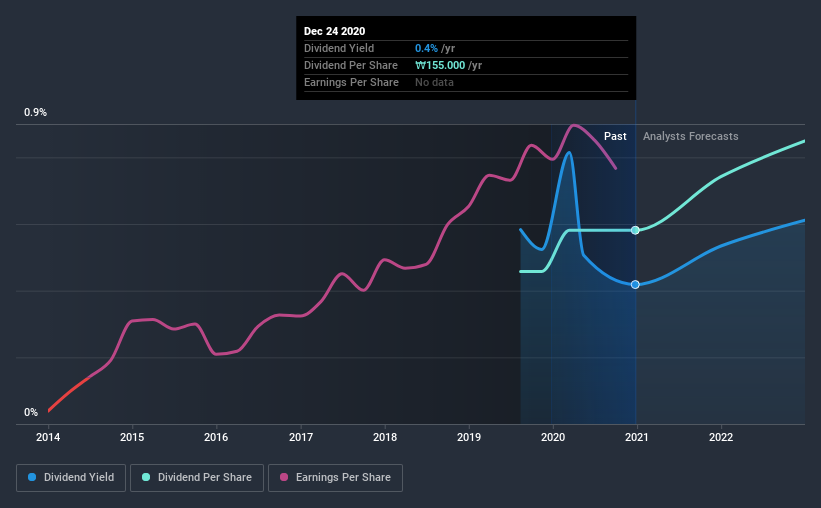
Task: Click the 0.4% dividend yield value in tooltip
Action: (426, 48)
